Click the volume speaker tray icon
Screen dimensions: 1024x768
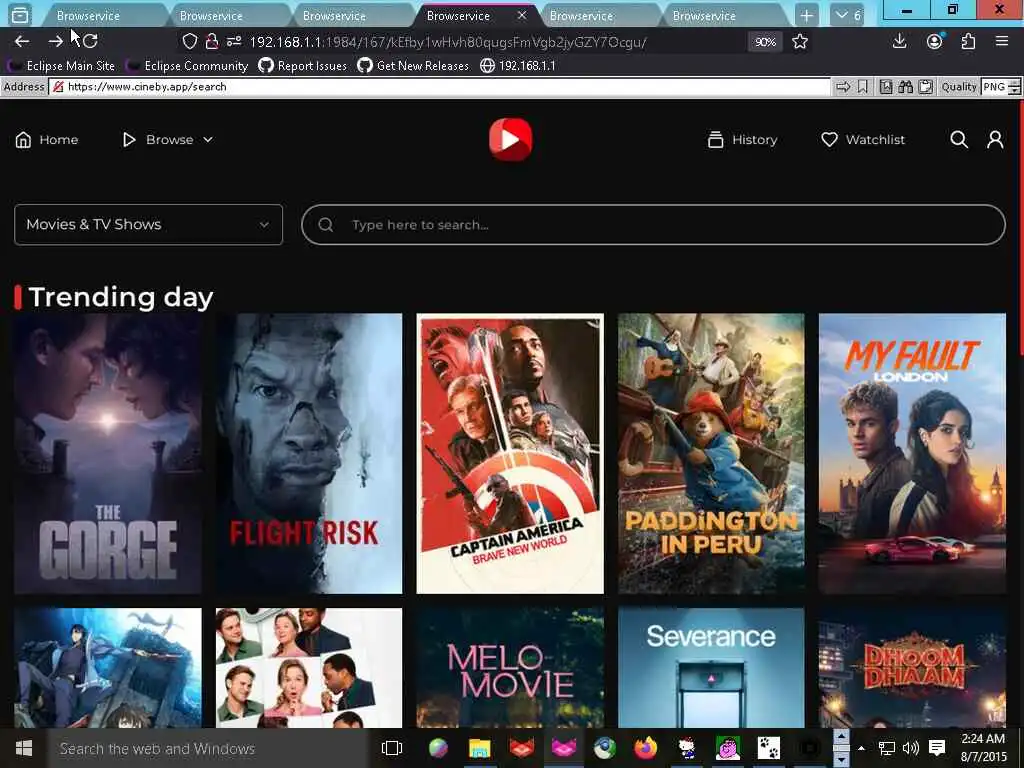click(910, 748)
